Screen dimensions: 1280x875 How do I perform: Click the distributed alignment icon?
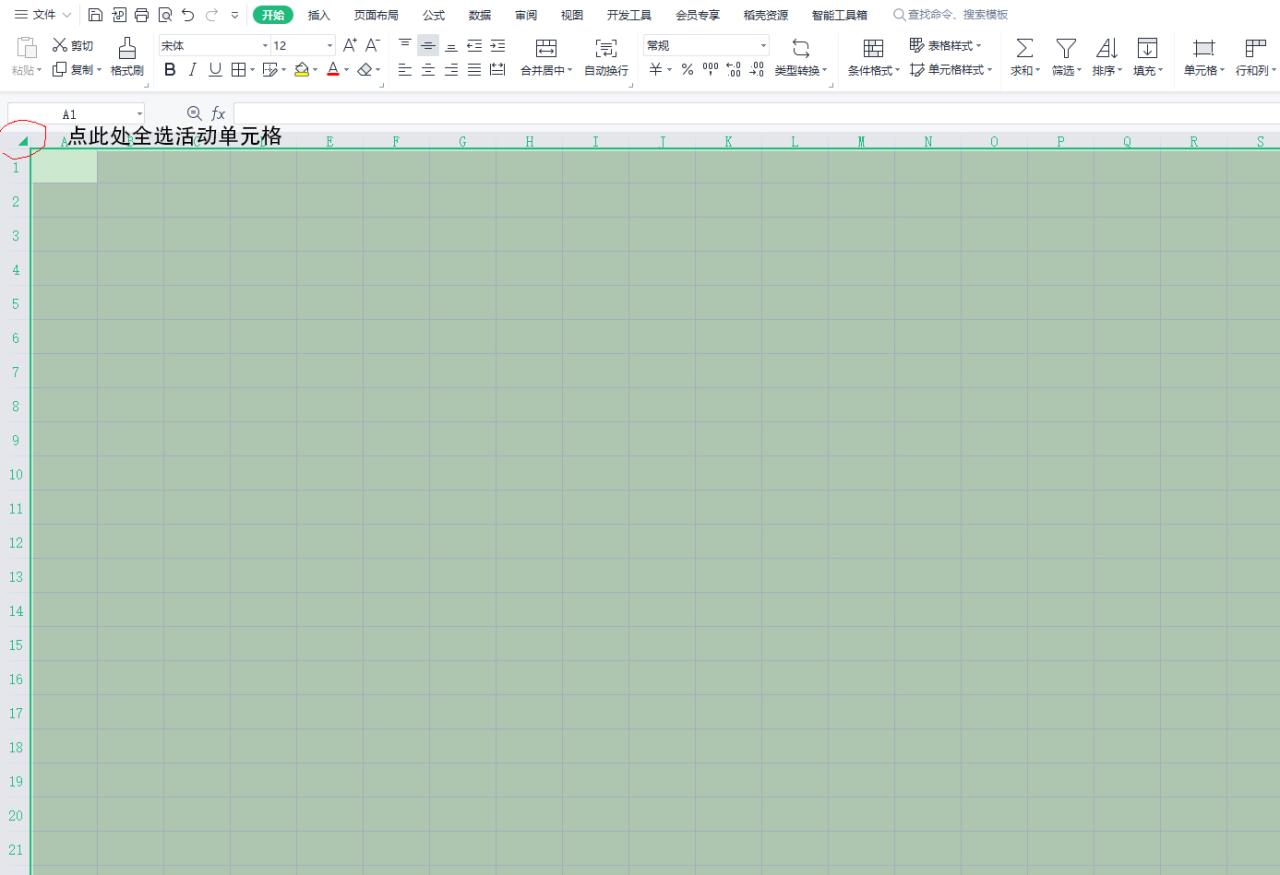tap(497, 70)
